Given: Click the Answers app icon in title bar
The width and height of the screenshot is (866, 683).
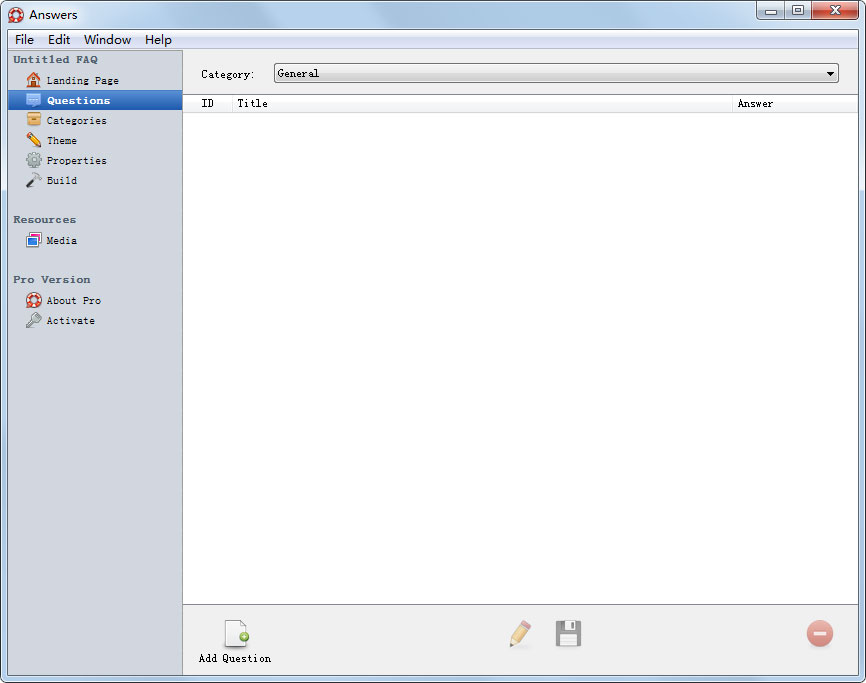Looking at the screenshot, I should click(16, 15).
